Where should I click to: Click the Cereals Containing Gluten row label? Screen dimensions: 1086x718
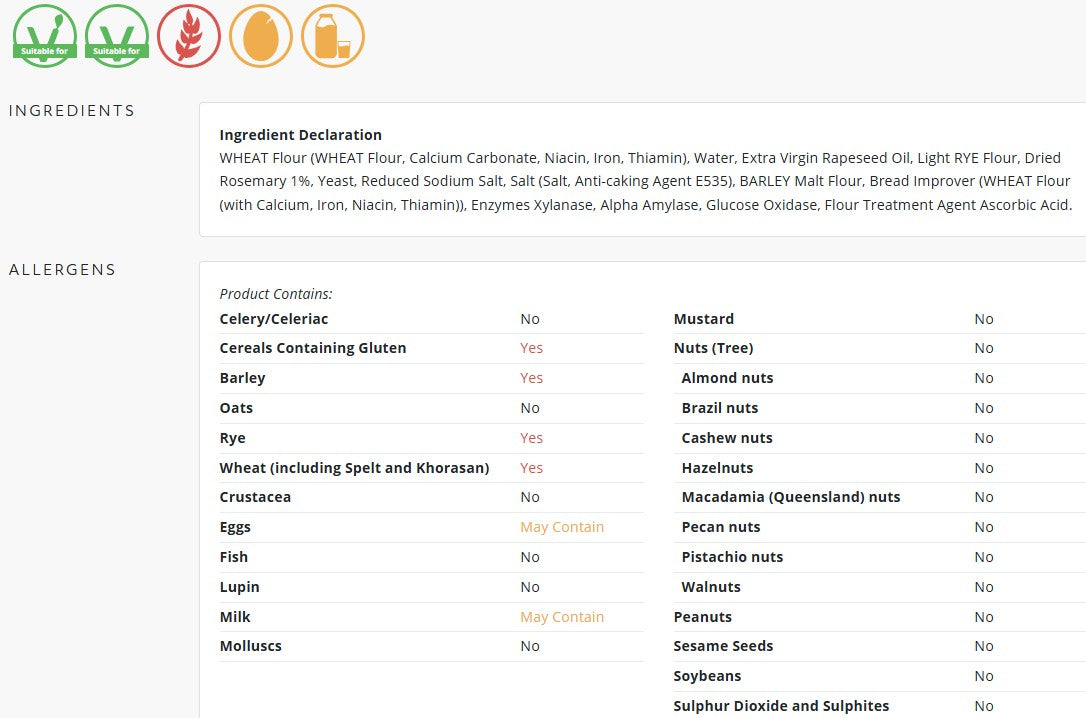313,348
